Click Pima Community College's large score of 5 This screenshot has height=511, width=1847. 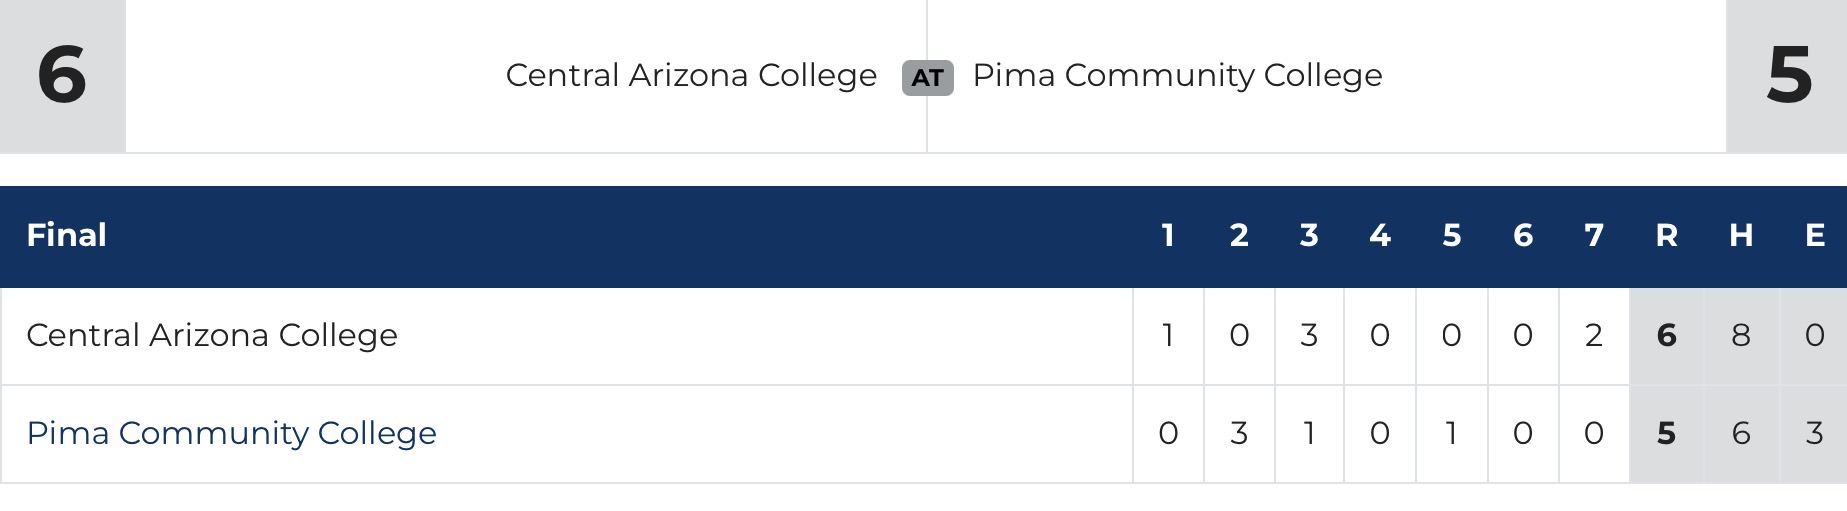click(x=1788, y=75)
